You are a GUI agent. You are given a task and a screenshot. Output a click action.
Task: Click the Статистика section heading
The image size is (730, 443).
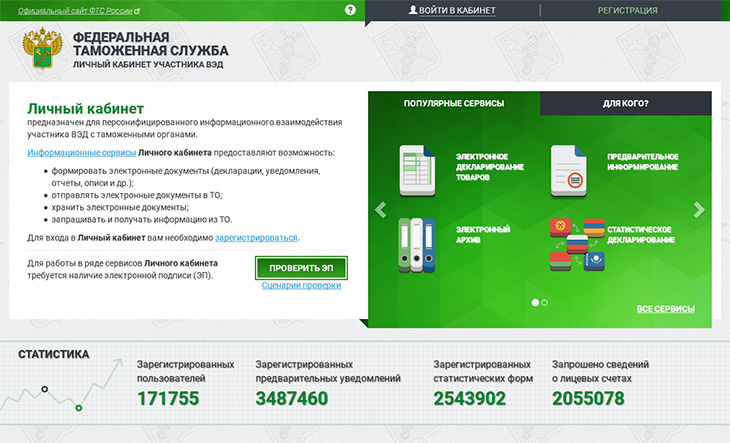[x=54, y=354]
